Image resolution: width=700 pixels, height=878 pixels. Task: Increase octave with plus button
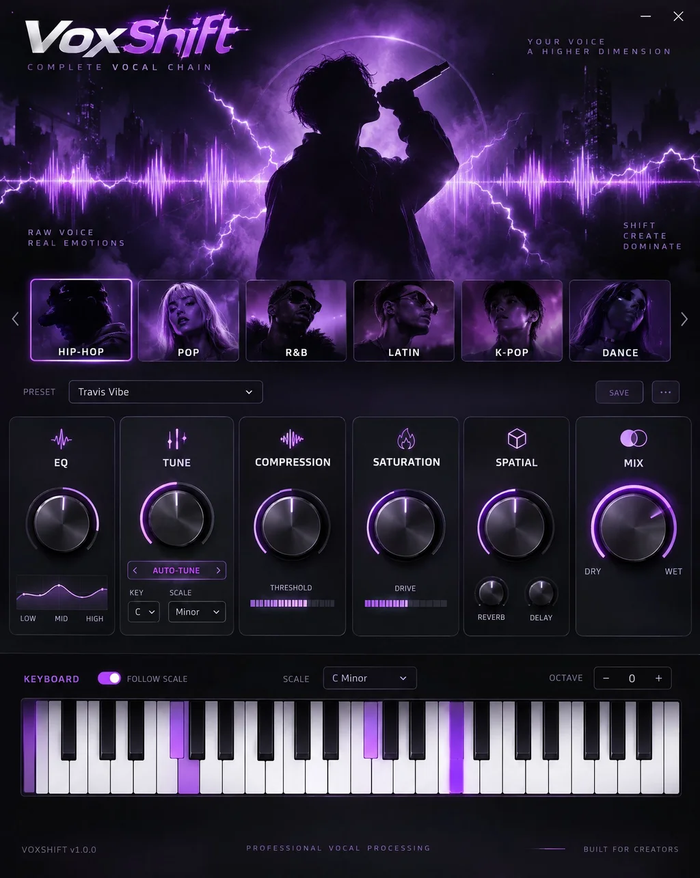click(x=659, y=678)
